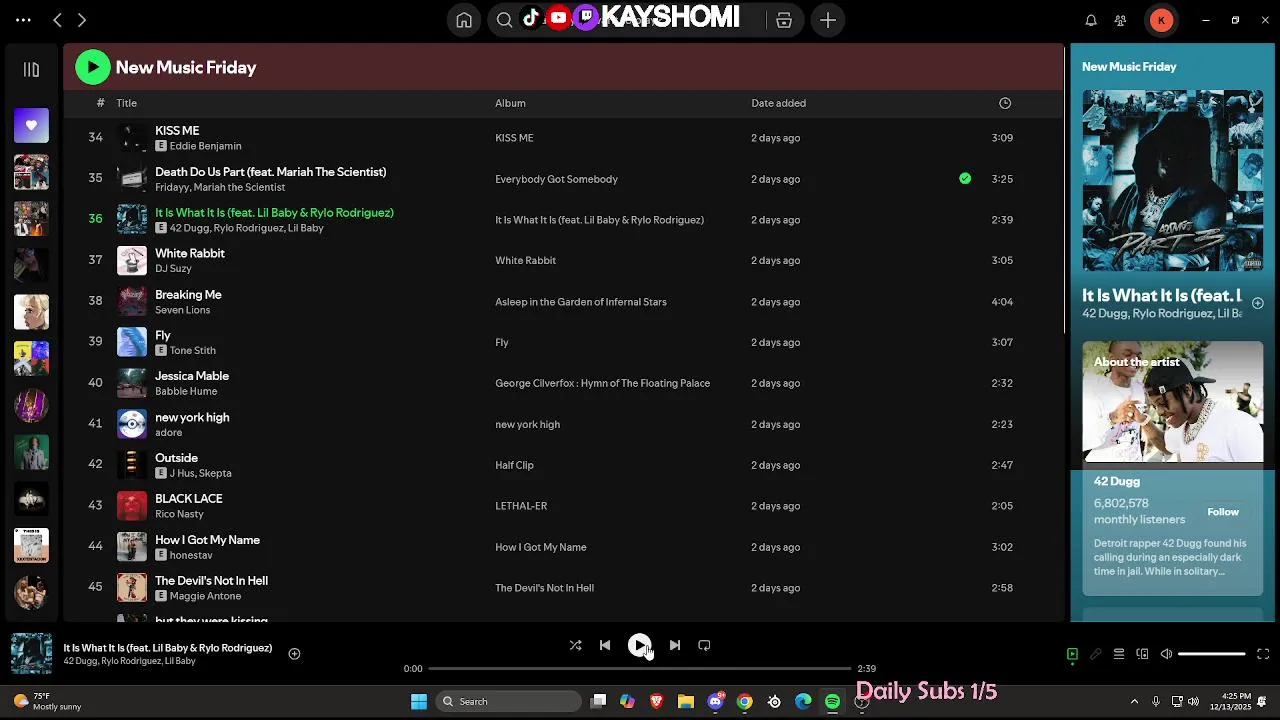The height and width of the screenshot is (720, 1280).
Task: Open the Lyrics microphone icon
Action: click(x=1096, y=654)
